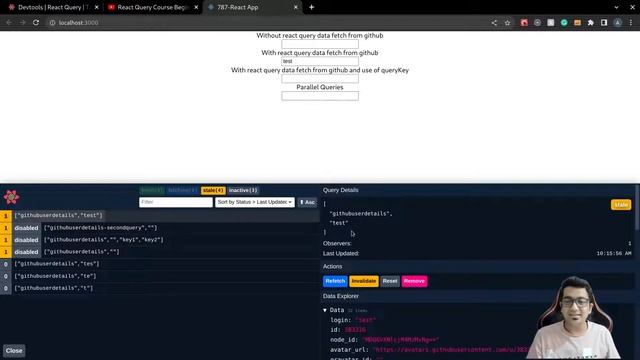The image size is (640, 360).
Task: Toggle Asc sort order button
Action: (x=307, y=202)
